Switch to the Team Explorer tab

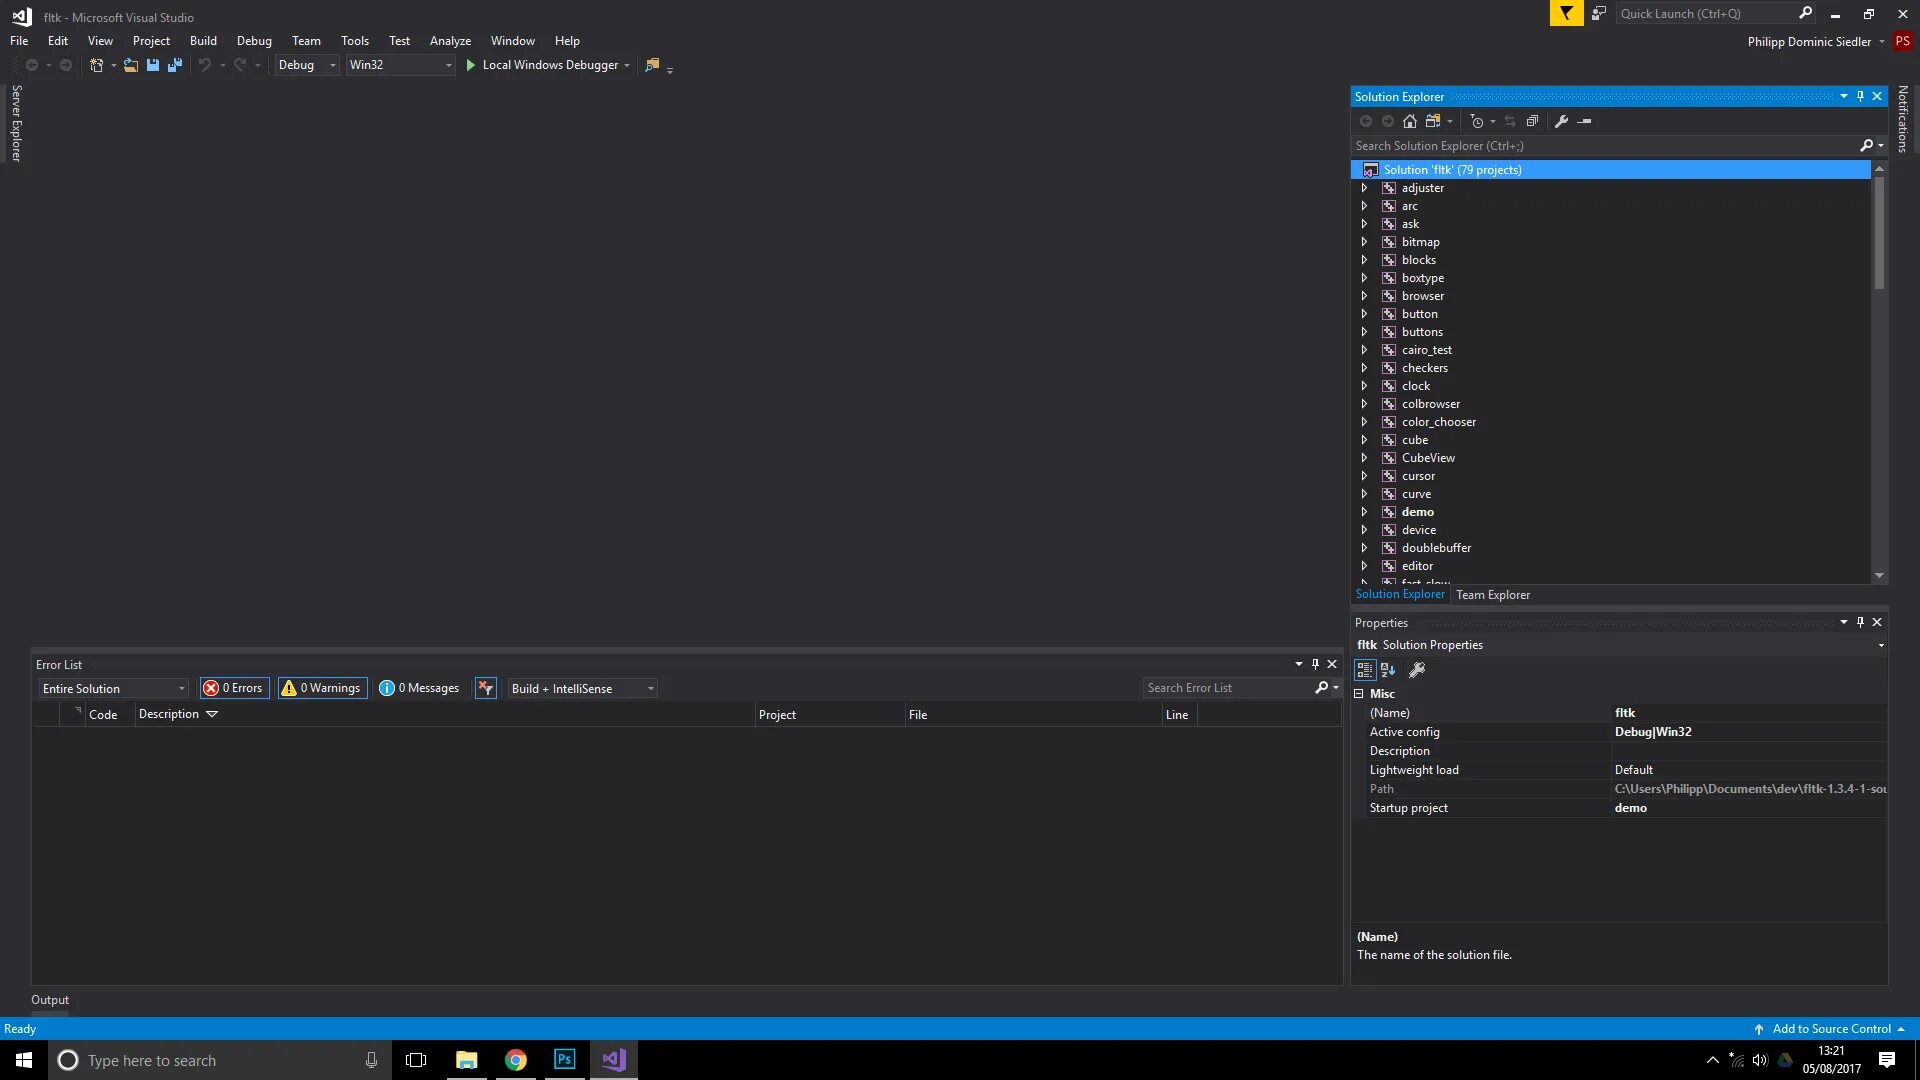(1492, 595)
